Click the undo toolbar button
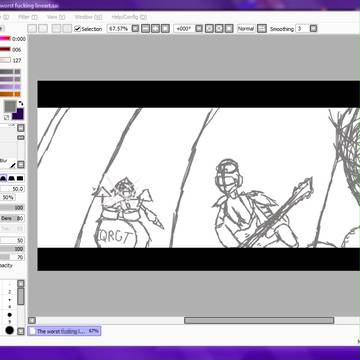This screenshot has width=360, height=360. coord(32,29)
